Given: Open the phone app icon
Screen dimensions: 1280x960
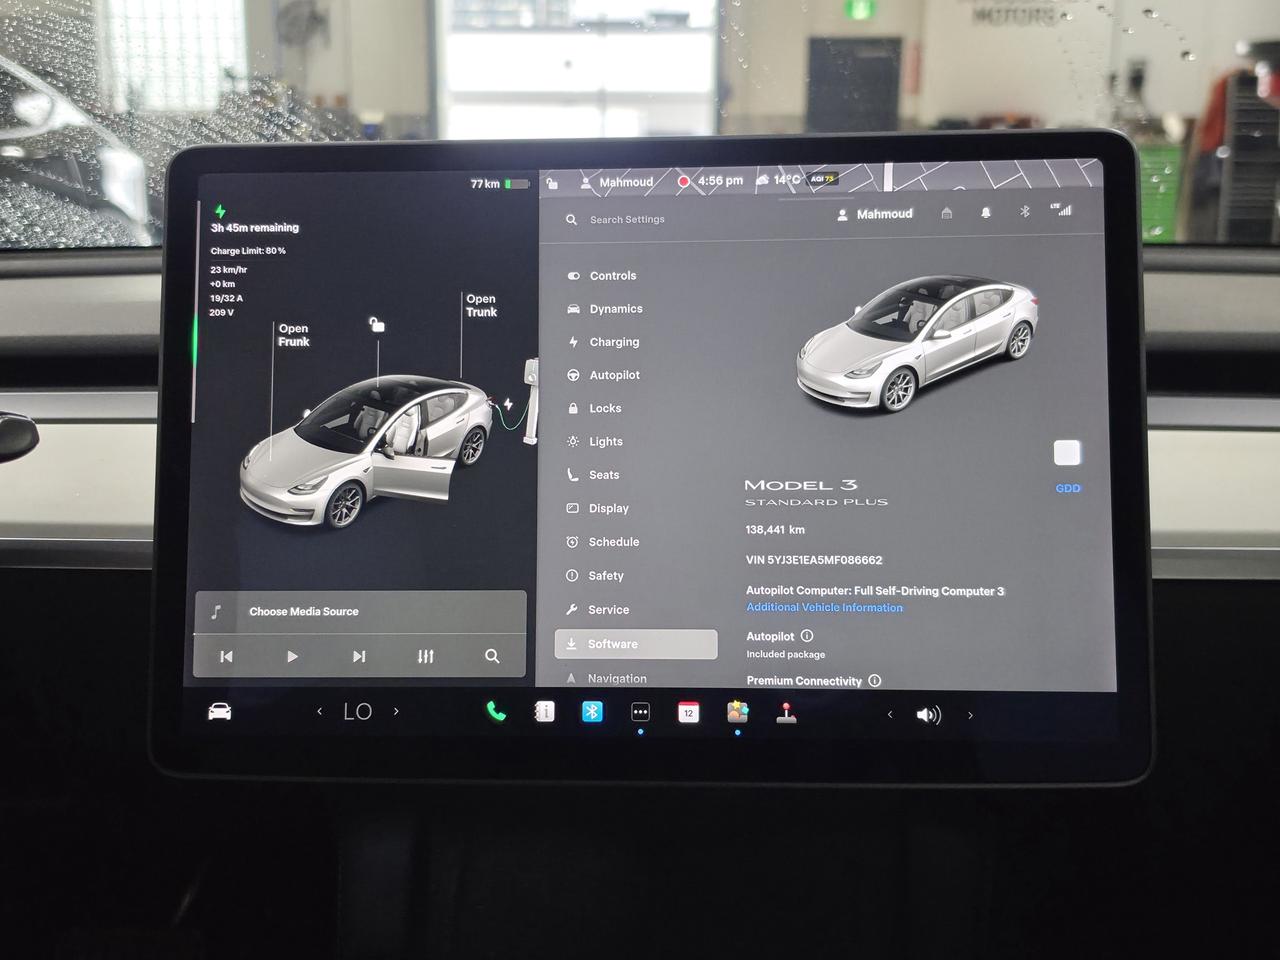Looking at the screenshot, I should pyautogui.click(x=496, y=712).
